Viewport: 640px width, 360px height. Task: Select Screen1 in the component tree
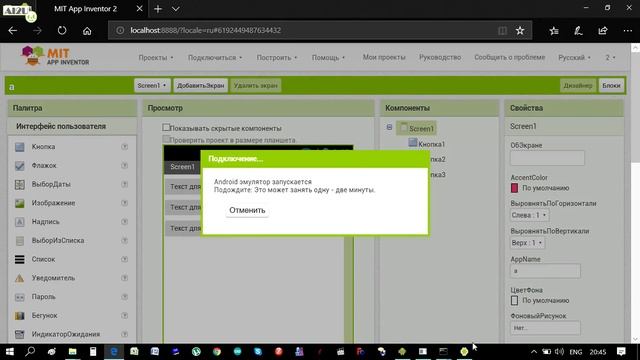(x=416, y=128)
